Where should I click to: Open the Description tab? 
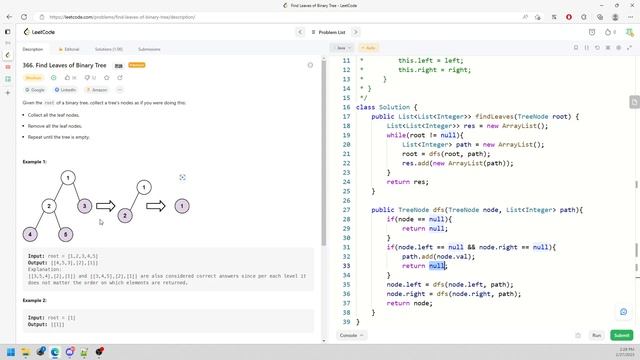coord(33,49)
